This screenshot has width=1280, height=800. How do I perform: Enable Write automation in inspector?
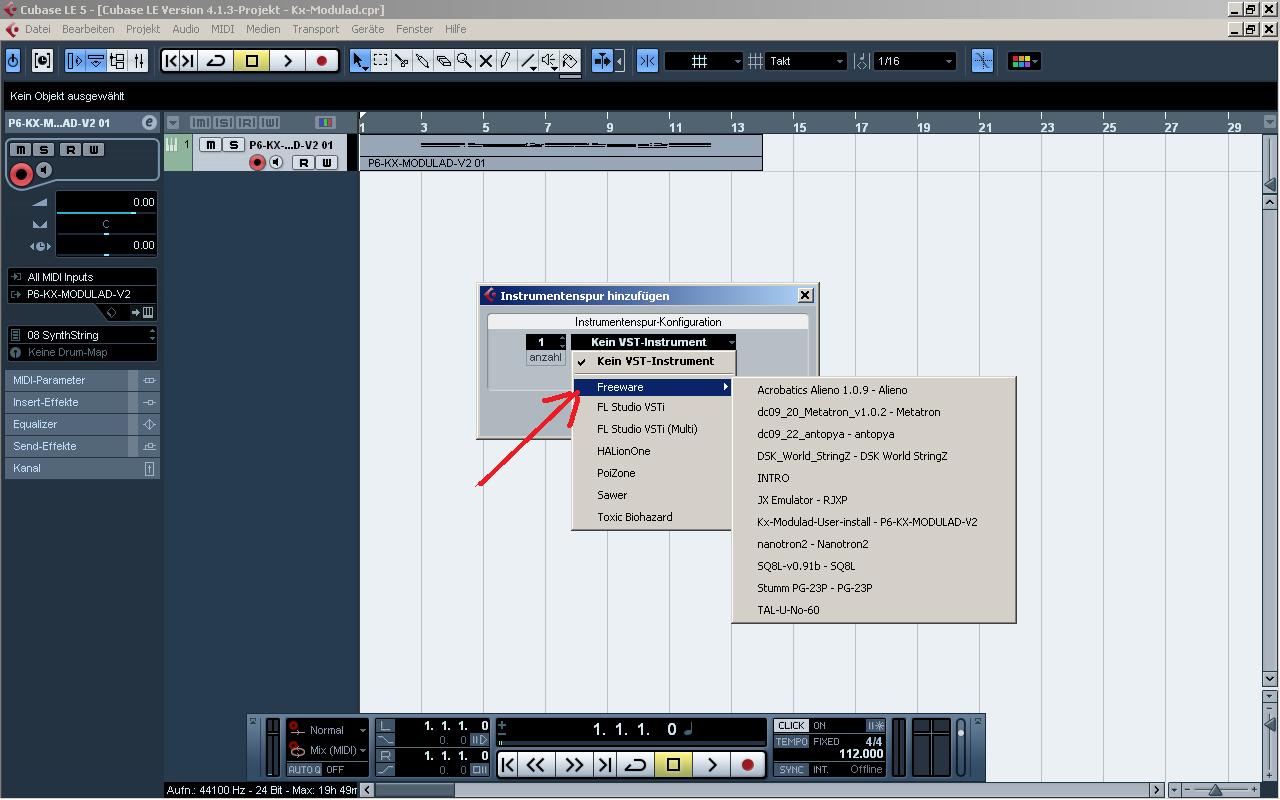click(93, 149)
